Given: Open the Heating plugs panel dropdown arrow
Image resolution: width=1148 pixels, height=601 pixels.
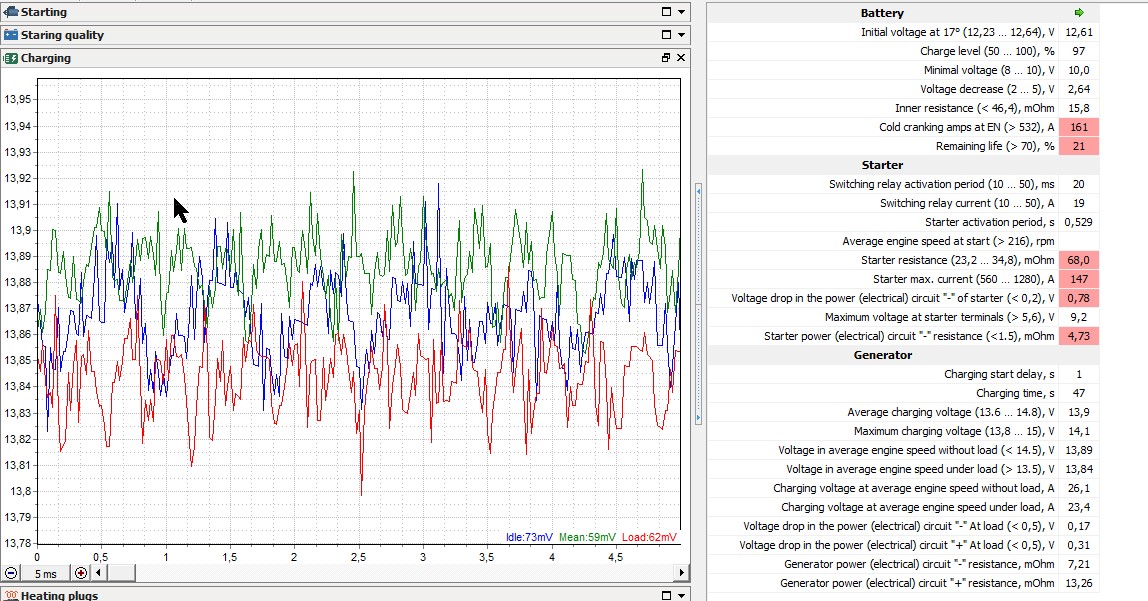Looking at the screenshot, I should click(682, 595).
